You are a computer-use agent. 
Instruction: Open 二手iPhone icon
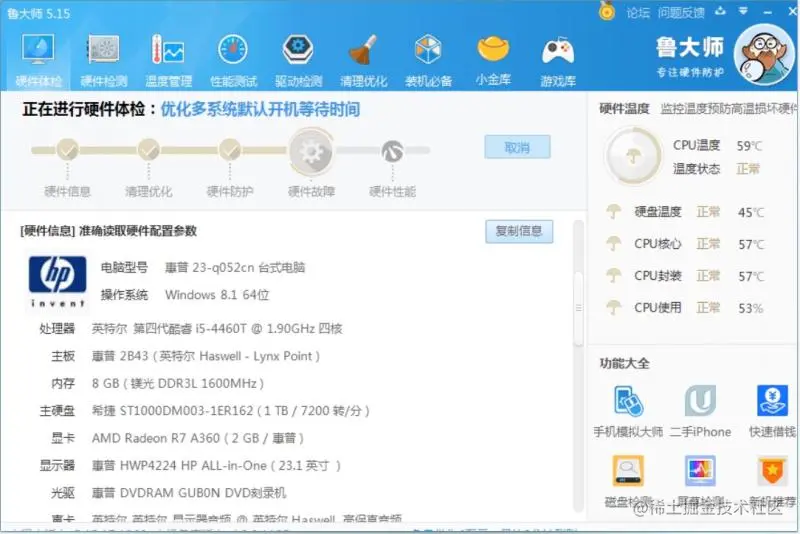pos(701,401)
